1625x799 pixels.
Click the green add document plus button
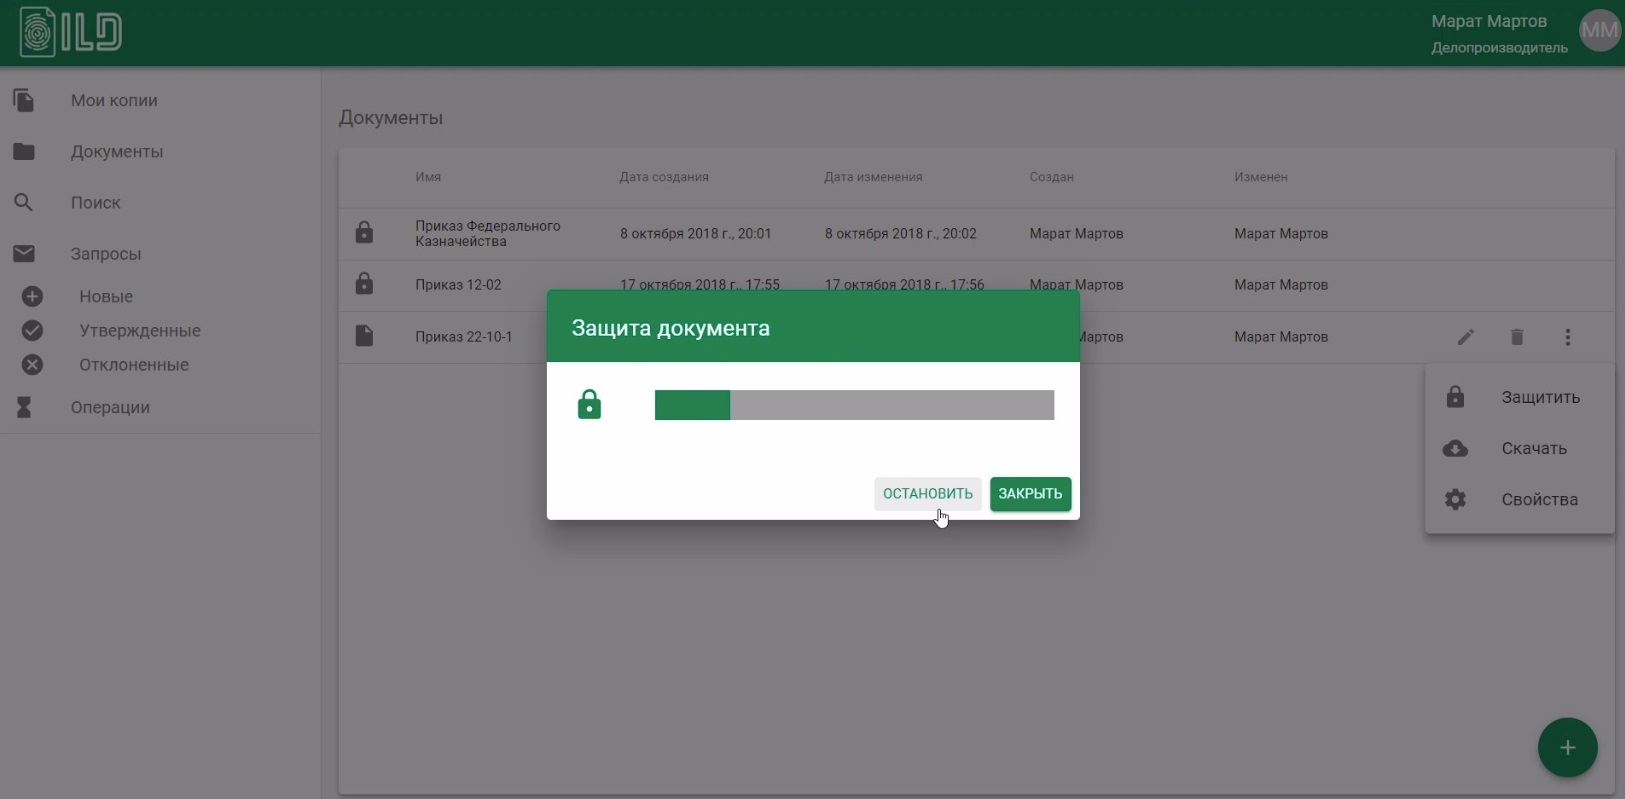coord(1567,747)
